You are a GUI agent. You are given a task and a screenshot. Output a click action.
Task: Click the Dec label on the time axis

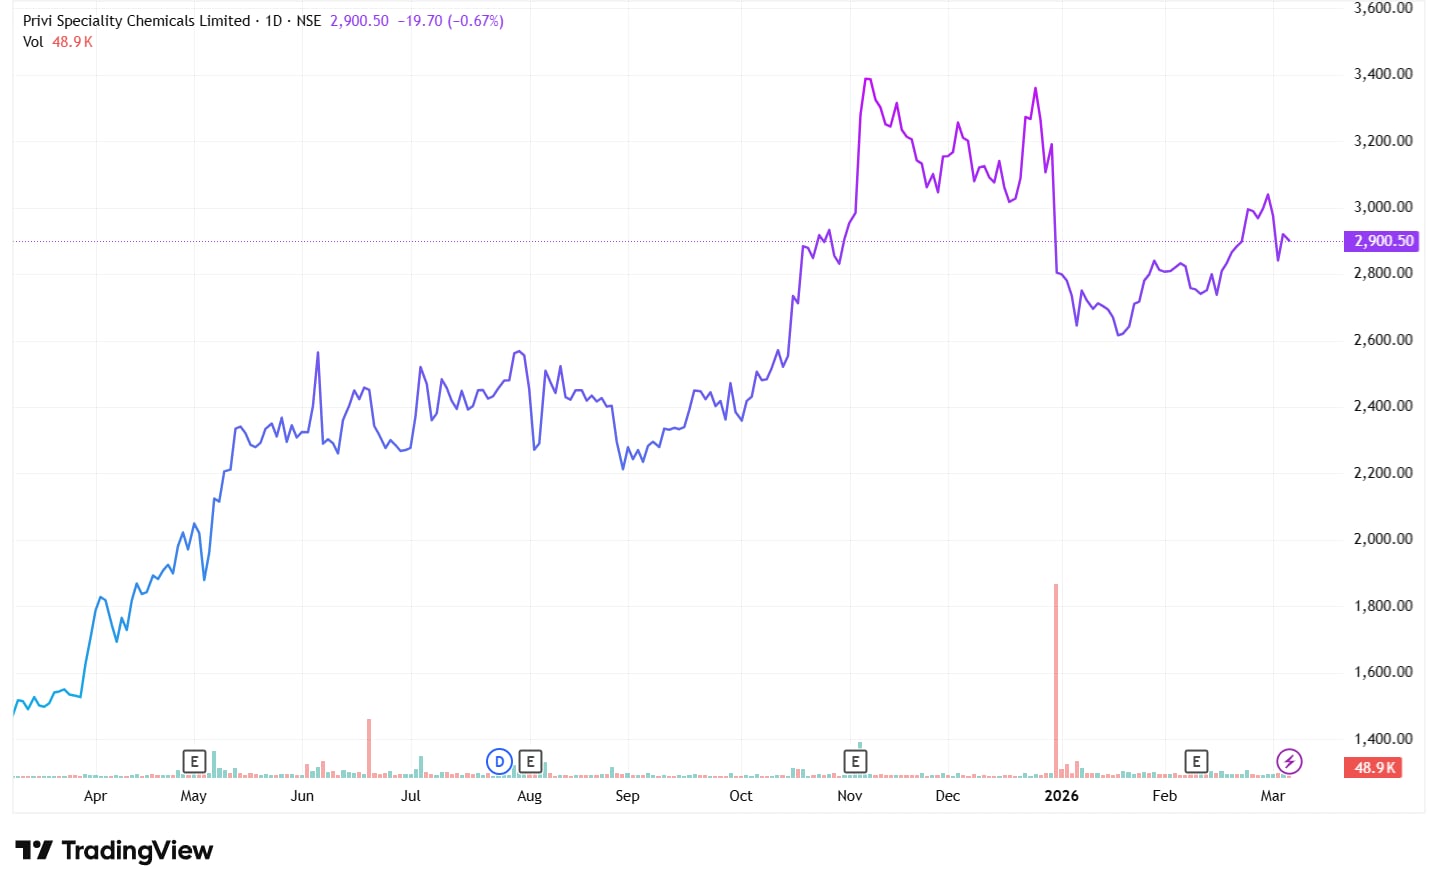(947, 796)
